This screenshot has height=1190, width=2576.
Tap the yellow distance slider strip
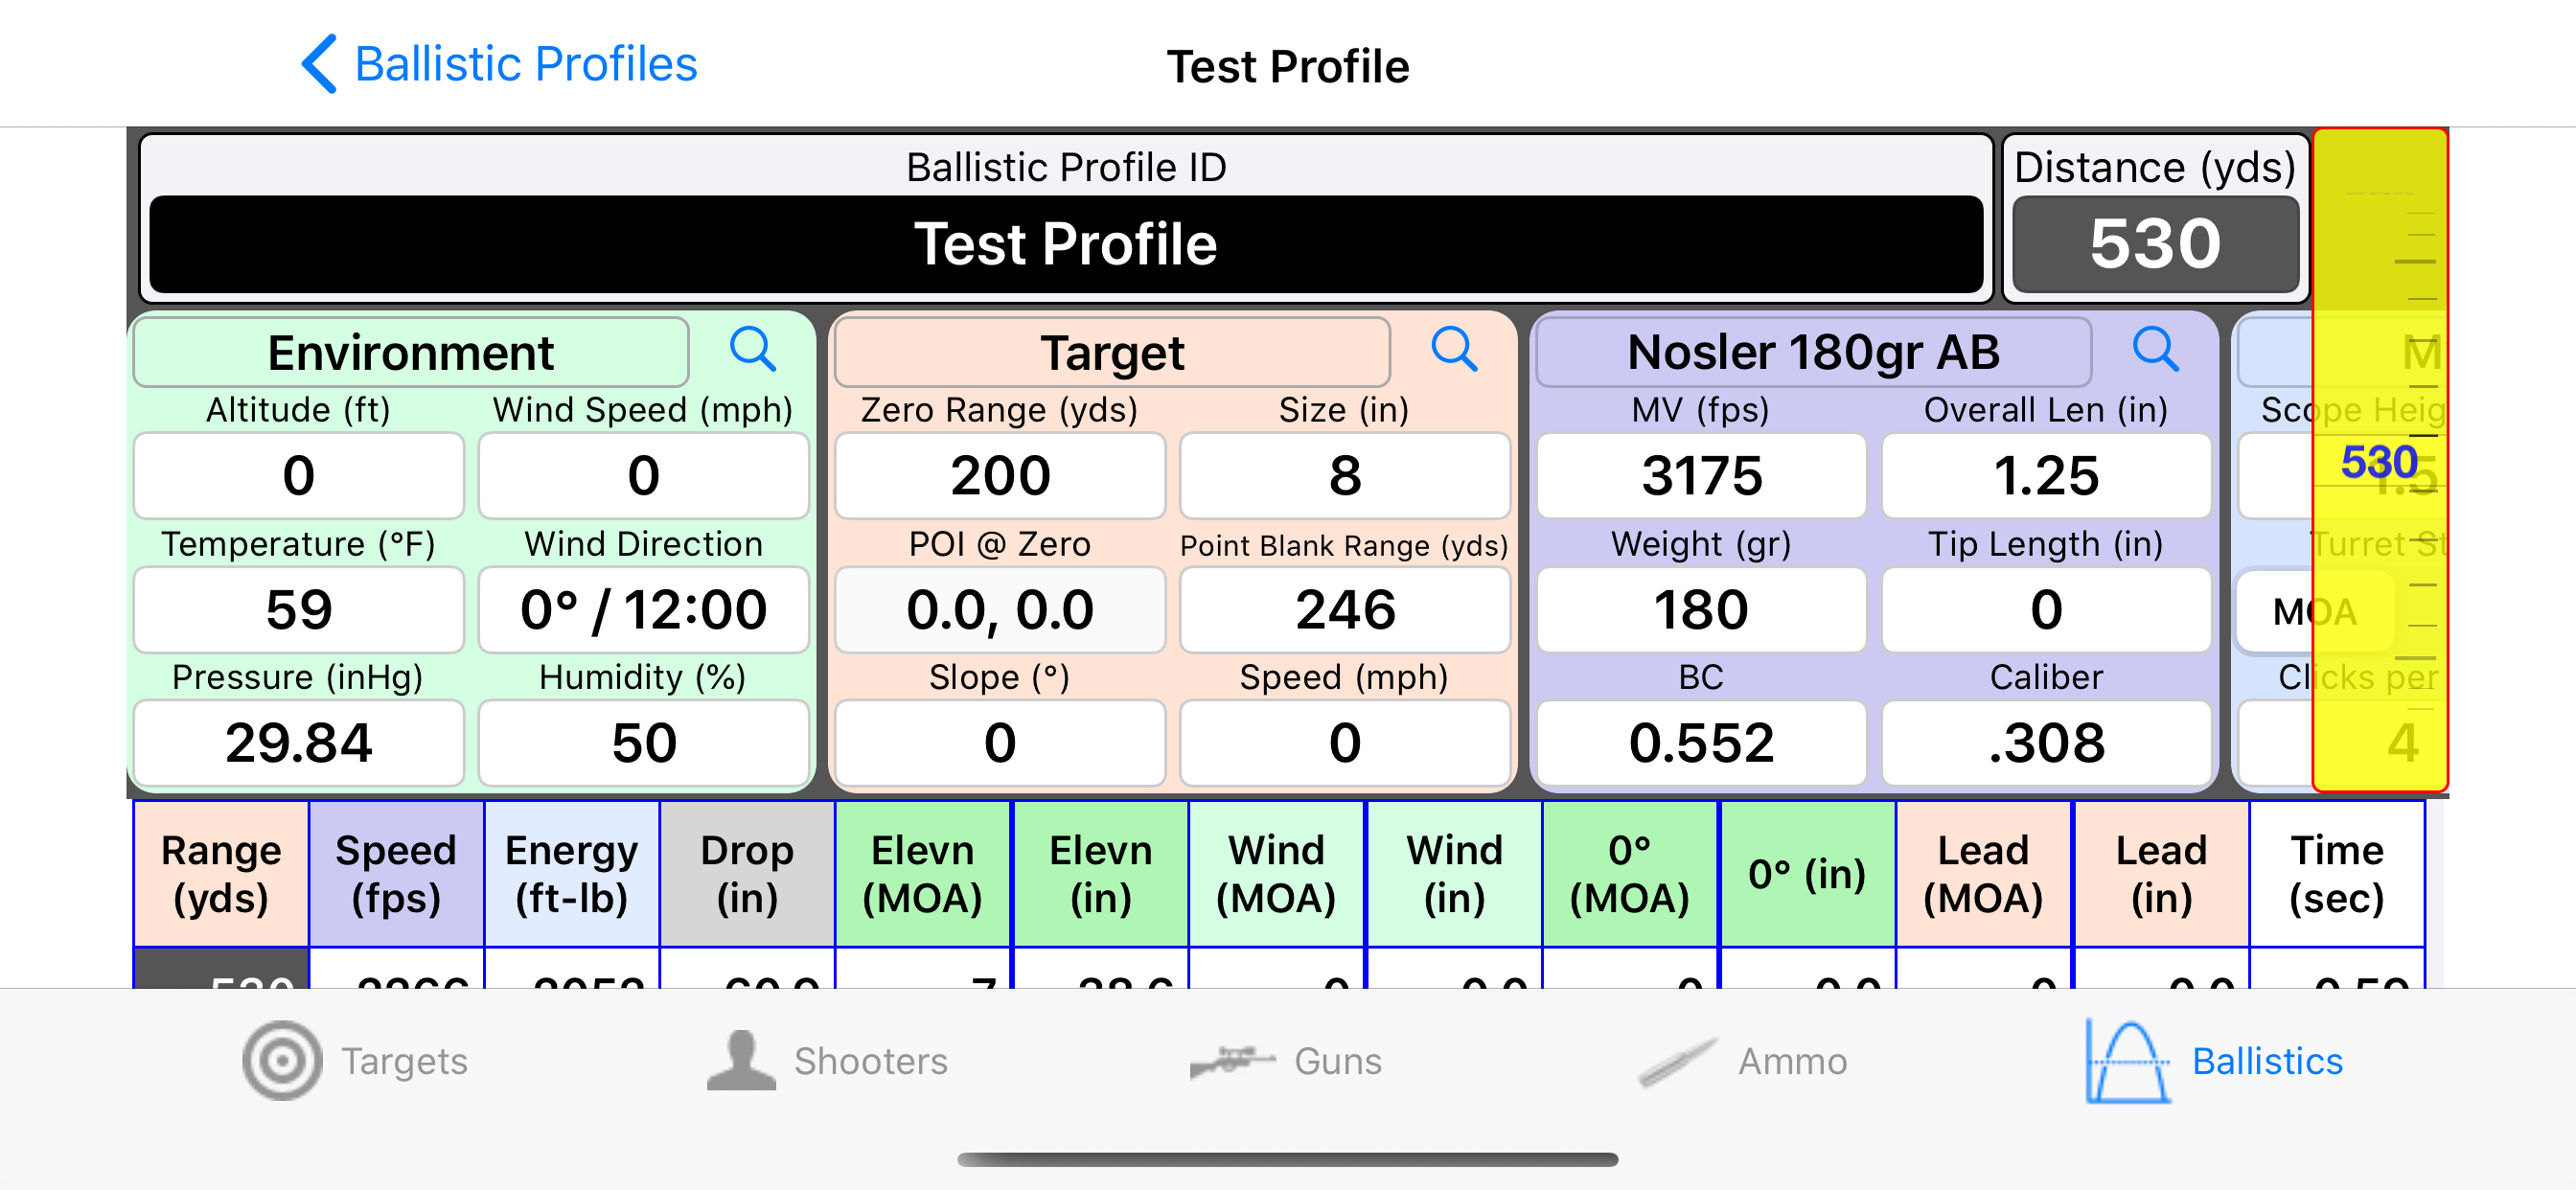point(2380,460)
